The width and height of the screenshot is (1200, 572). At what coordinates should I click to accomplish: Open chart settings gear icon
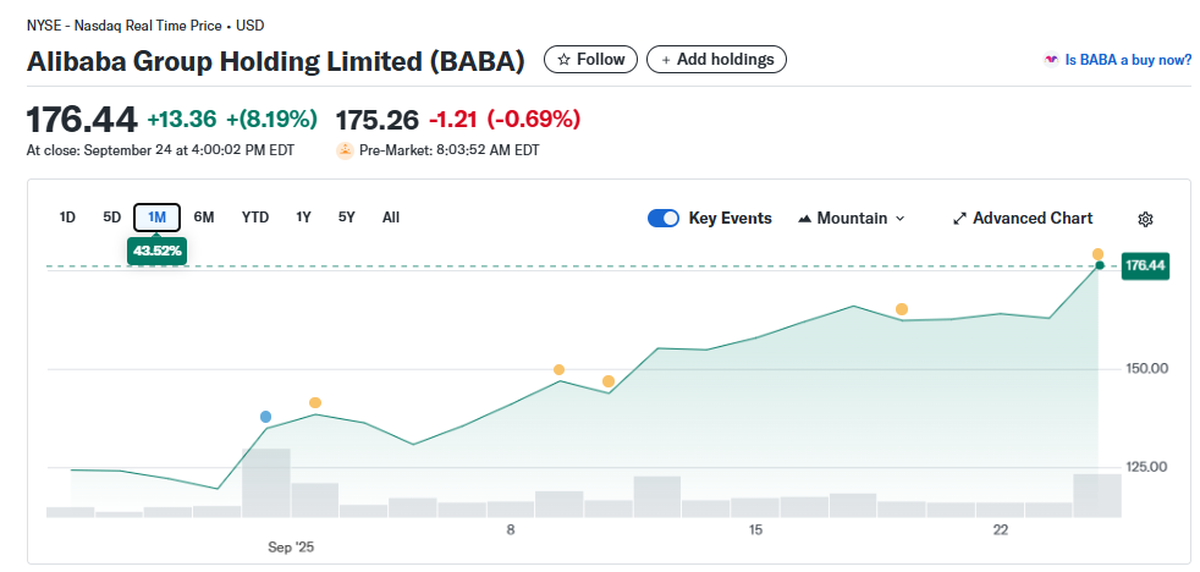tap(1146, 219)
